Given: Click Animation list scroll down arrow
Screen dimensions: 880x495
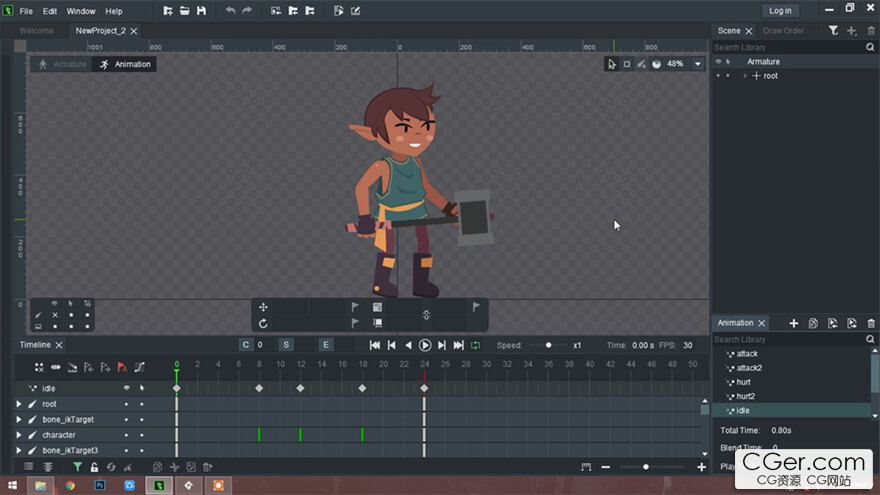Looking at the screenshot, I should [875, 416].
